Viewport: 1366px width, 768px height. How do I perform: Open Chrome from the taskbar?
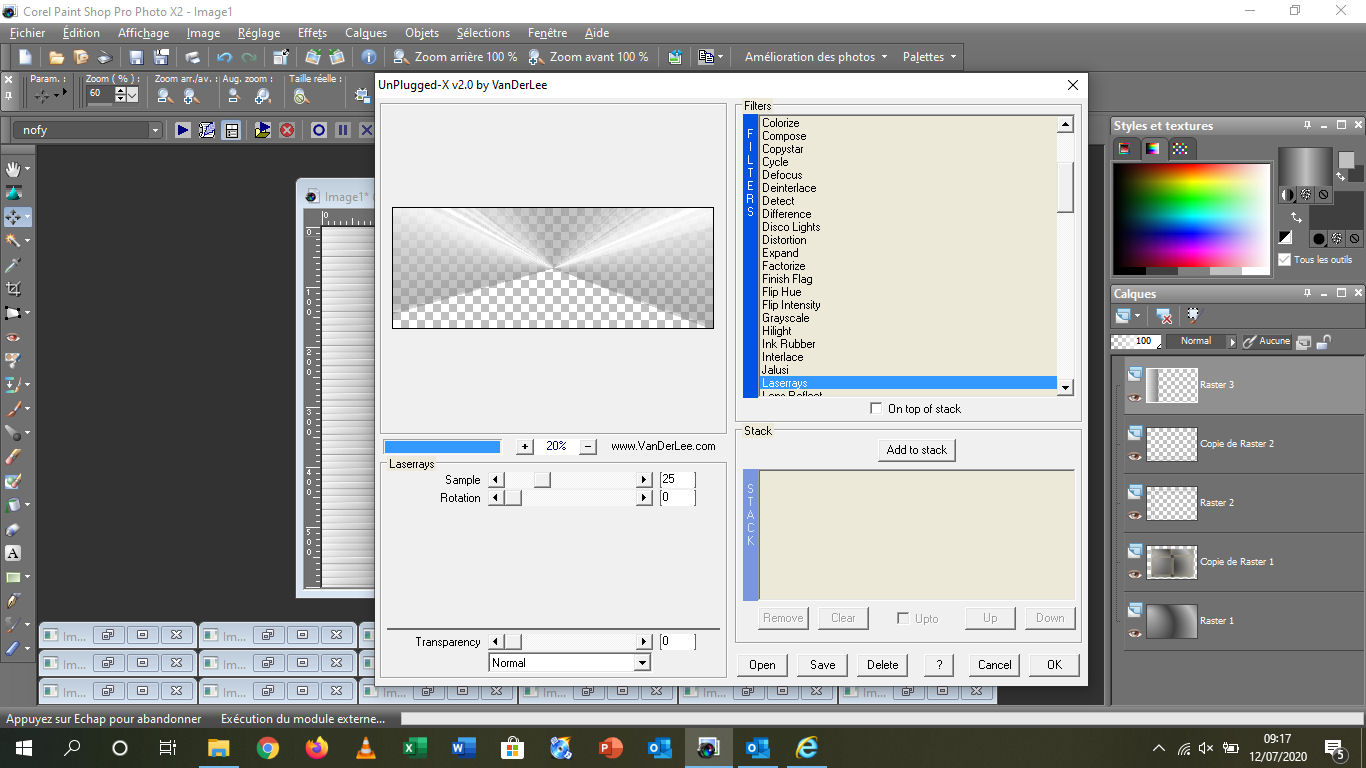point(267,748)
